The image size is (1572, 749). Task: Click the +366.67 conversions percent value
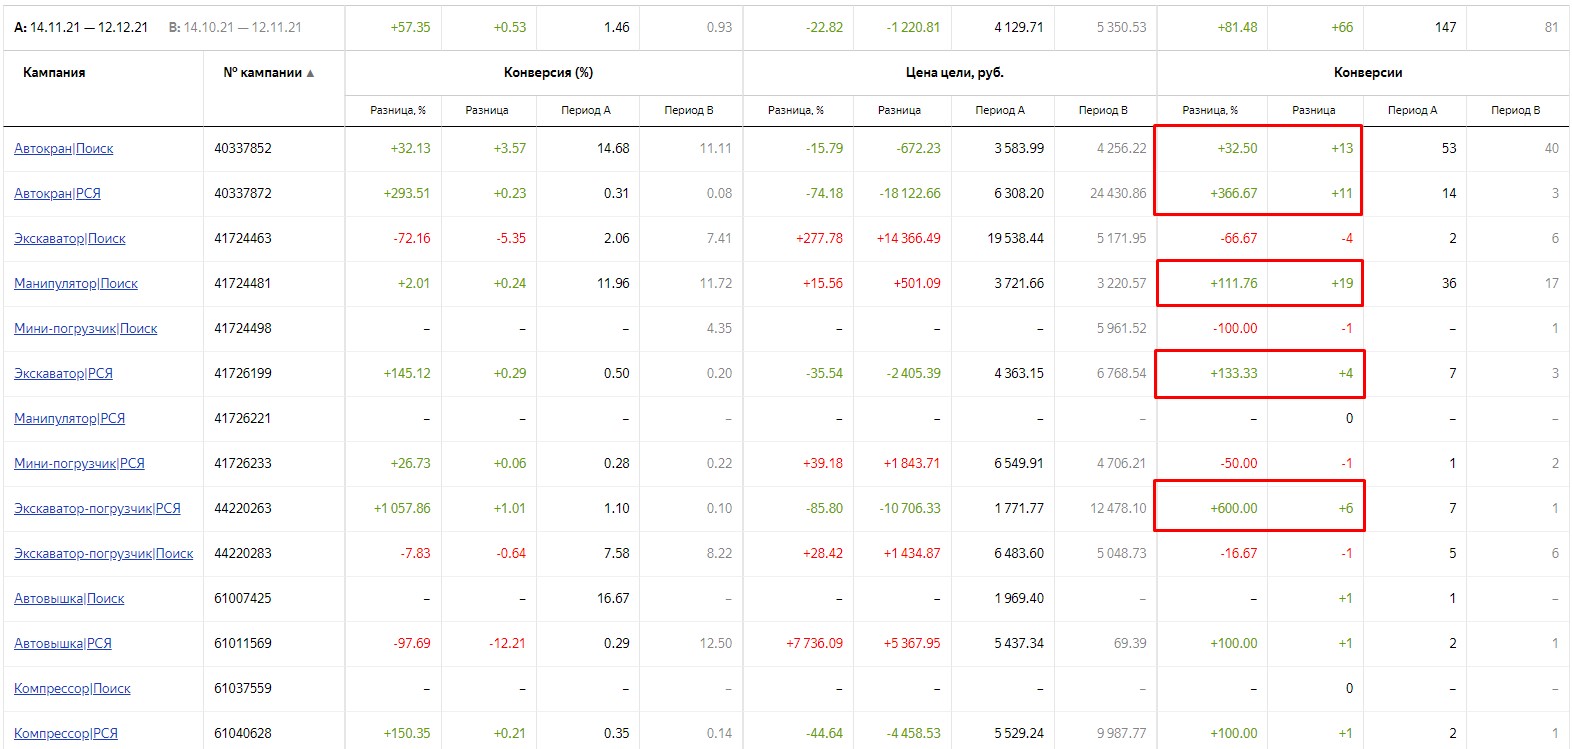coord(1233,193)
